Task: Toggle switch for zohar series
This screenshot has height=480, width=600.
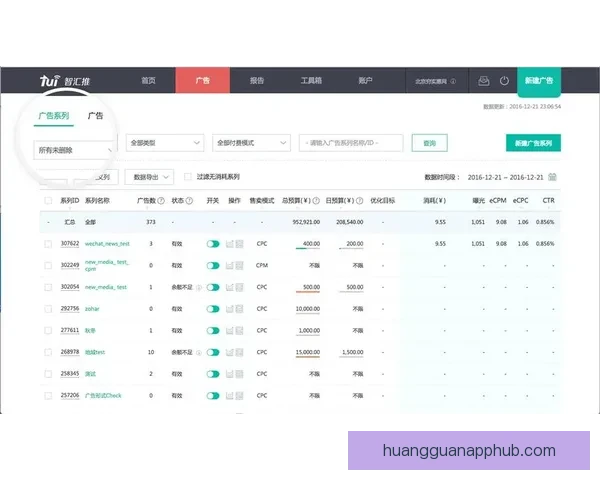Action: (213, 309)
